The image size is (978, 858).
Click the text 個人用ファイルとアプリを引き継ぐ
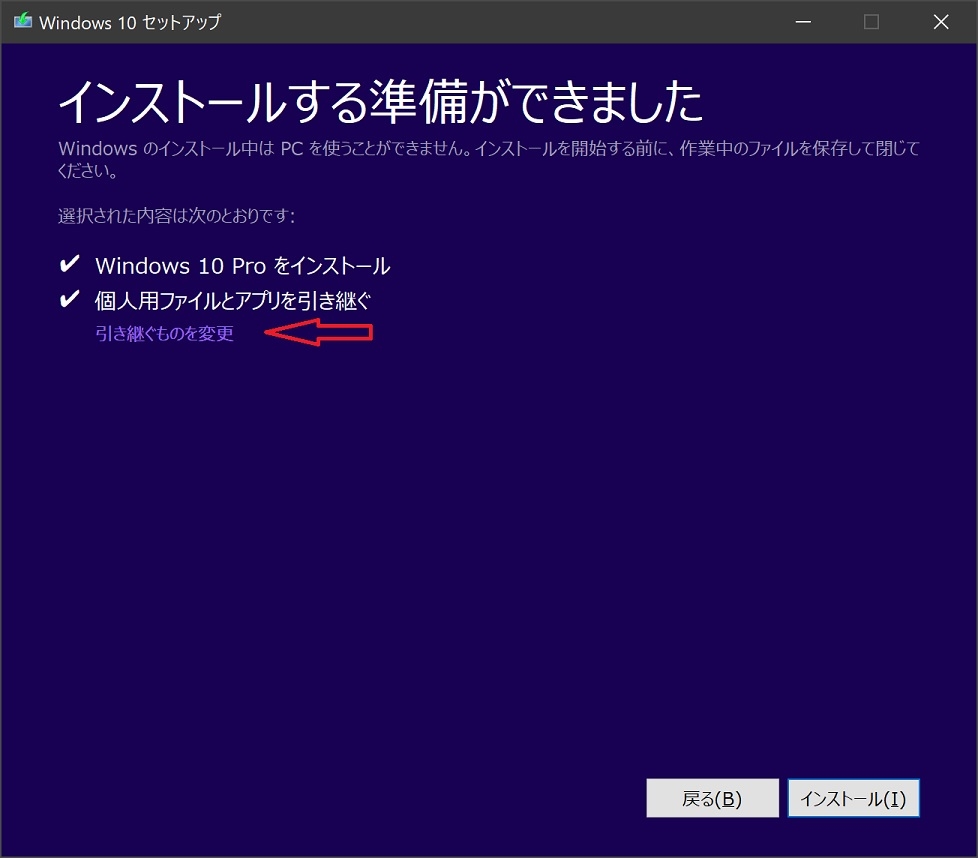[x=233, y=301]
